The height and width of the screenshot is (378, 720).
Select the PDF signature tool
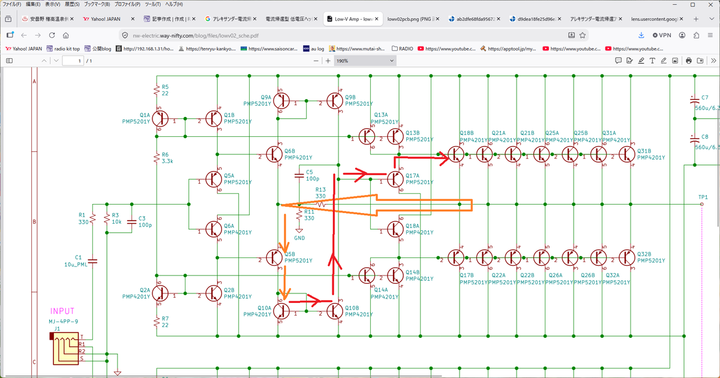[x=630, y=61]
